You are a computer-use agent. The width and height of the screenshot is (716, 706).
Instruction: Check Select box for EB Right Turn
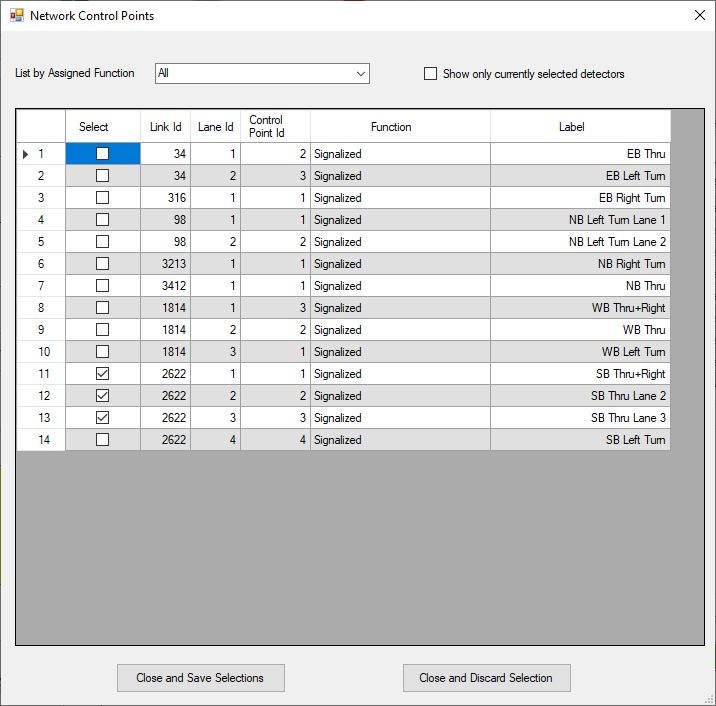(x=102, y=197)
